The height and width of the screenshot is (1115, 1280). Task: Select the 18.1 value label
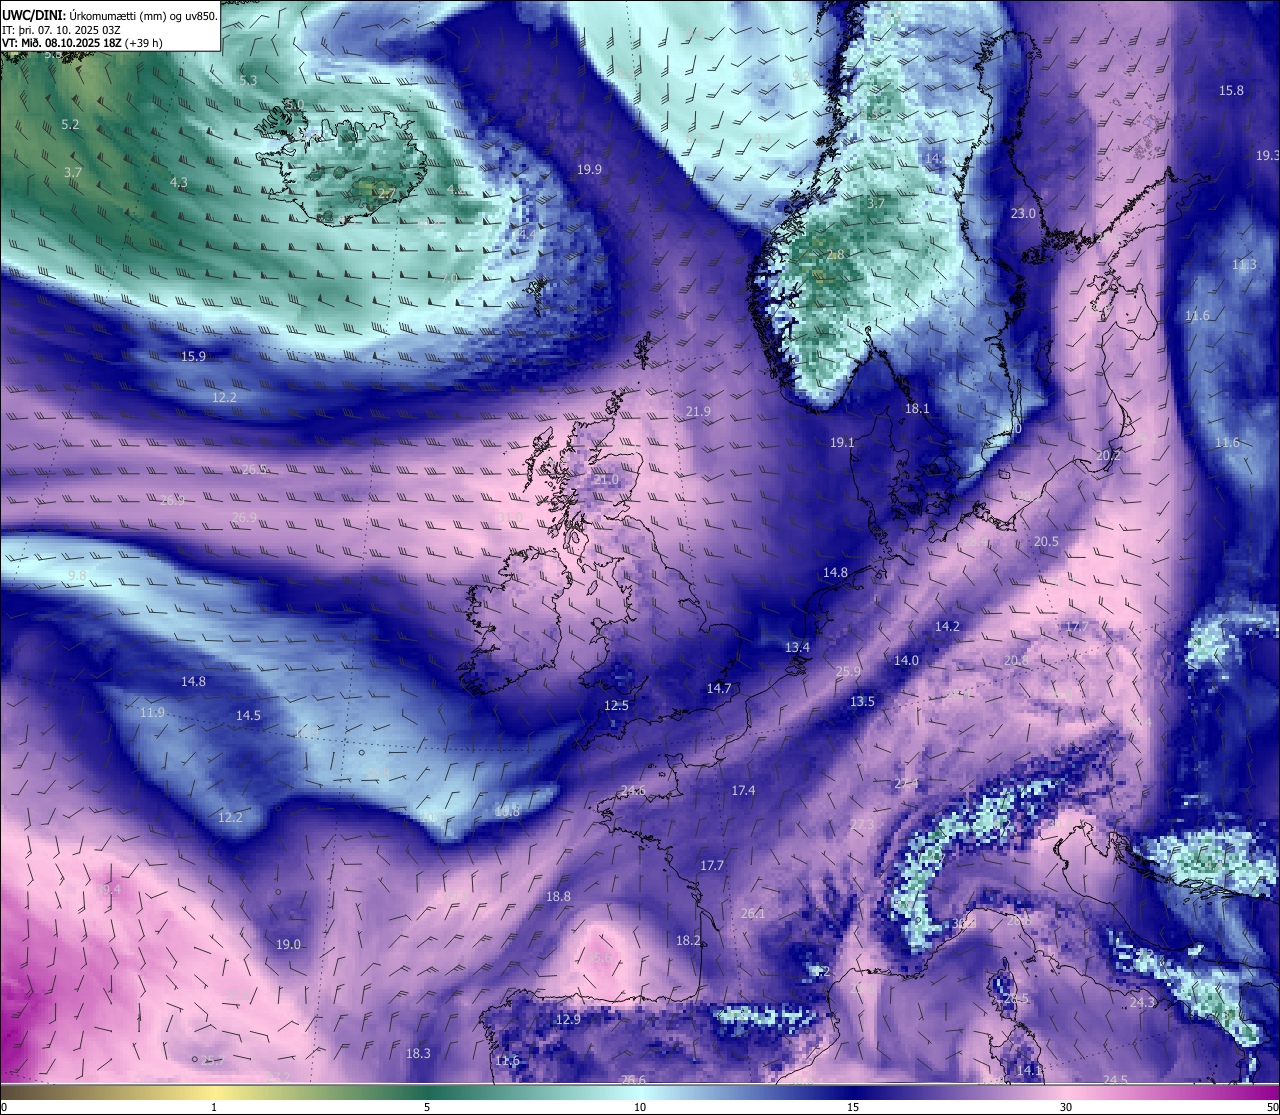(917, 409)
